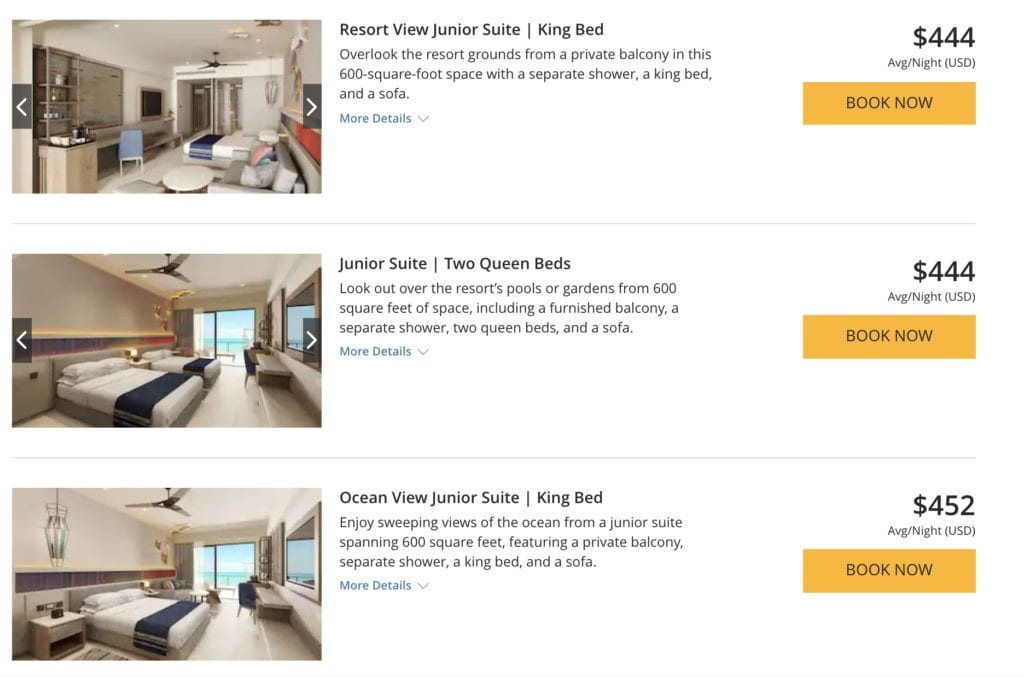Click the $444 price of the Resort View suite
The width and height of the screenshot is (1024, 677).
point(943,38)
